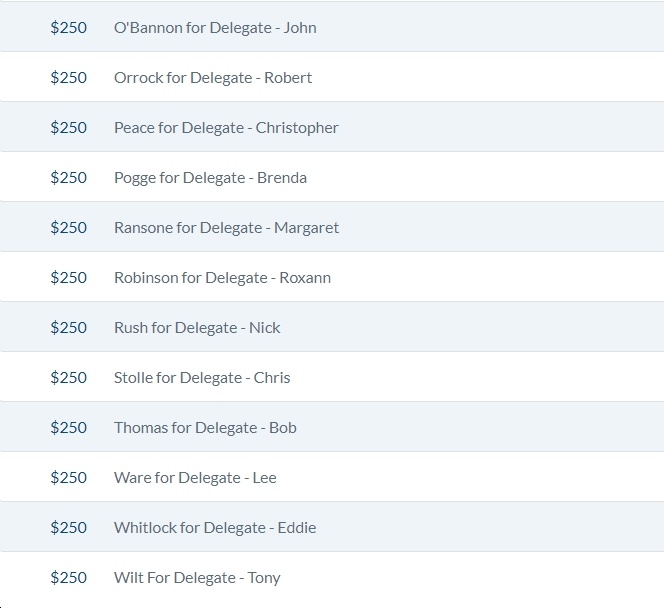Click $250 amount beside Wilt
The width and height of the screenshot is (664, 608).
tap(69, 578)
